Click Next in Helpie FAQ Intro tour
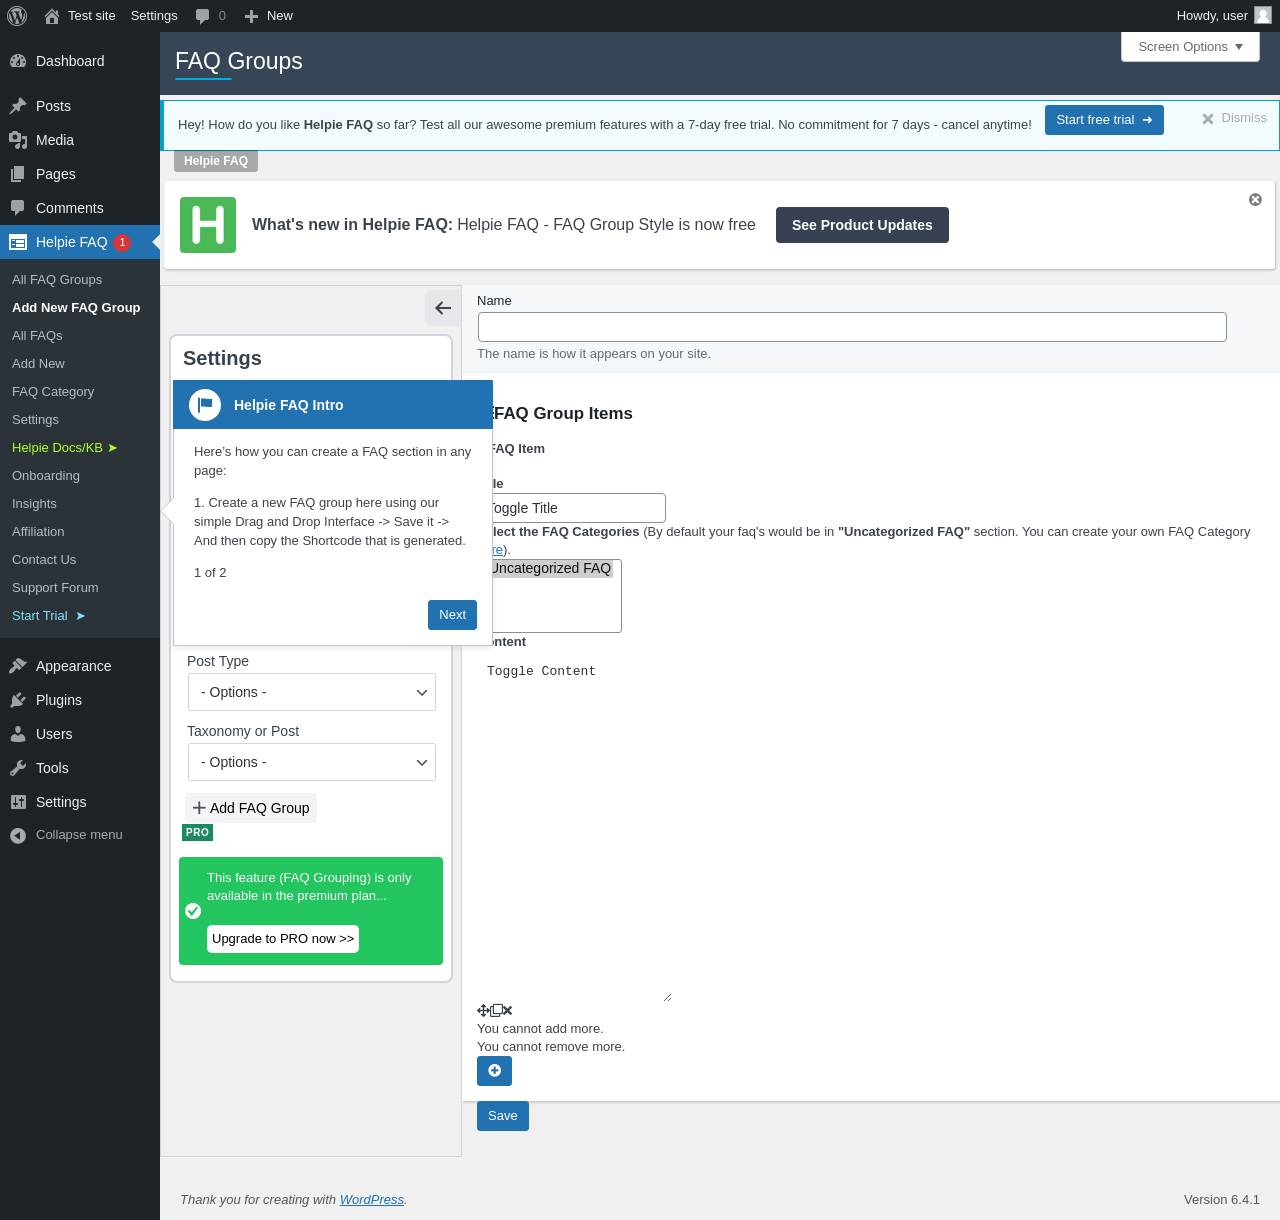The height and width of the screenshot is (1220, 1280). (452, 615)
